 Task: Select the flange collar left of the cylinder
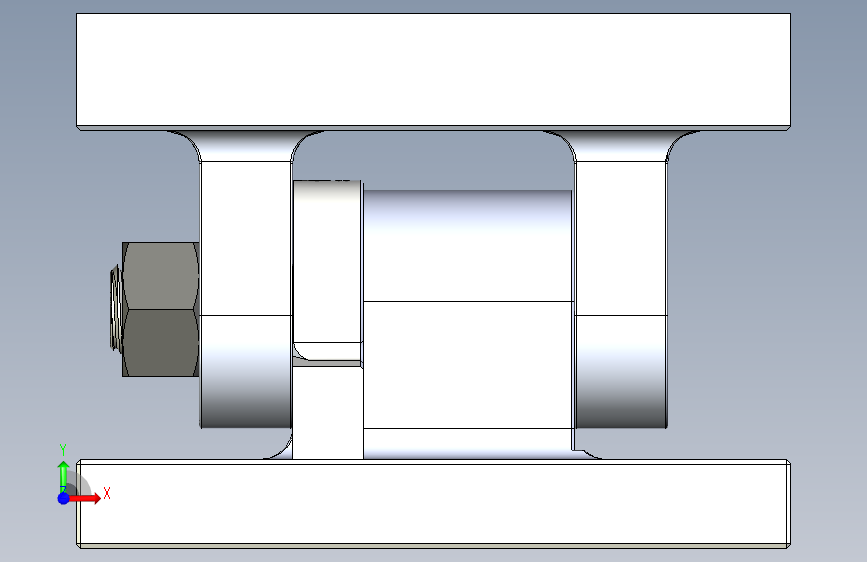[x=327, y=268]
